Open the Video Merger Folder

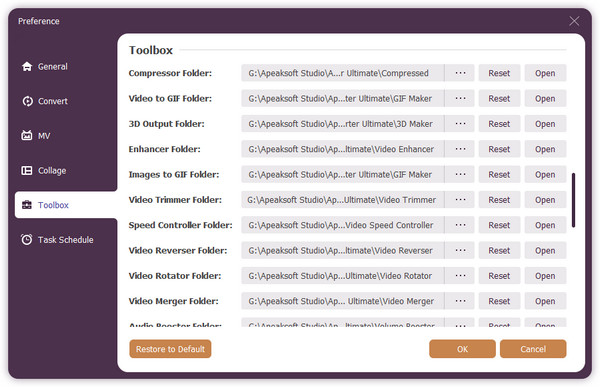click(x=545, y=301)
